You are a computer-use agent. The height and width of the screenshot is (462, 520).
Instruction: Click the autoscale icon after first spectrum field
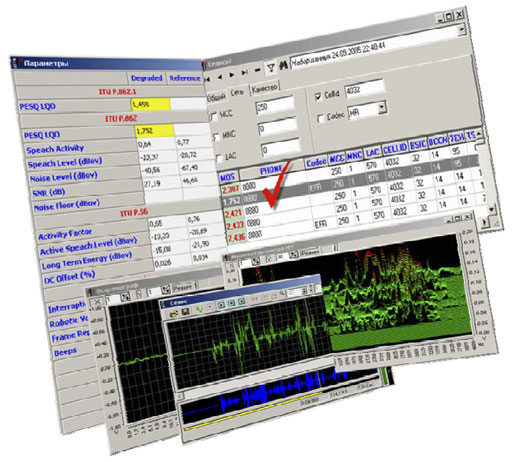coord(256,262)
